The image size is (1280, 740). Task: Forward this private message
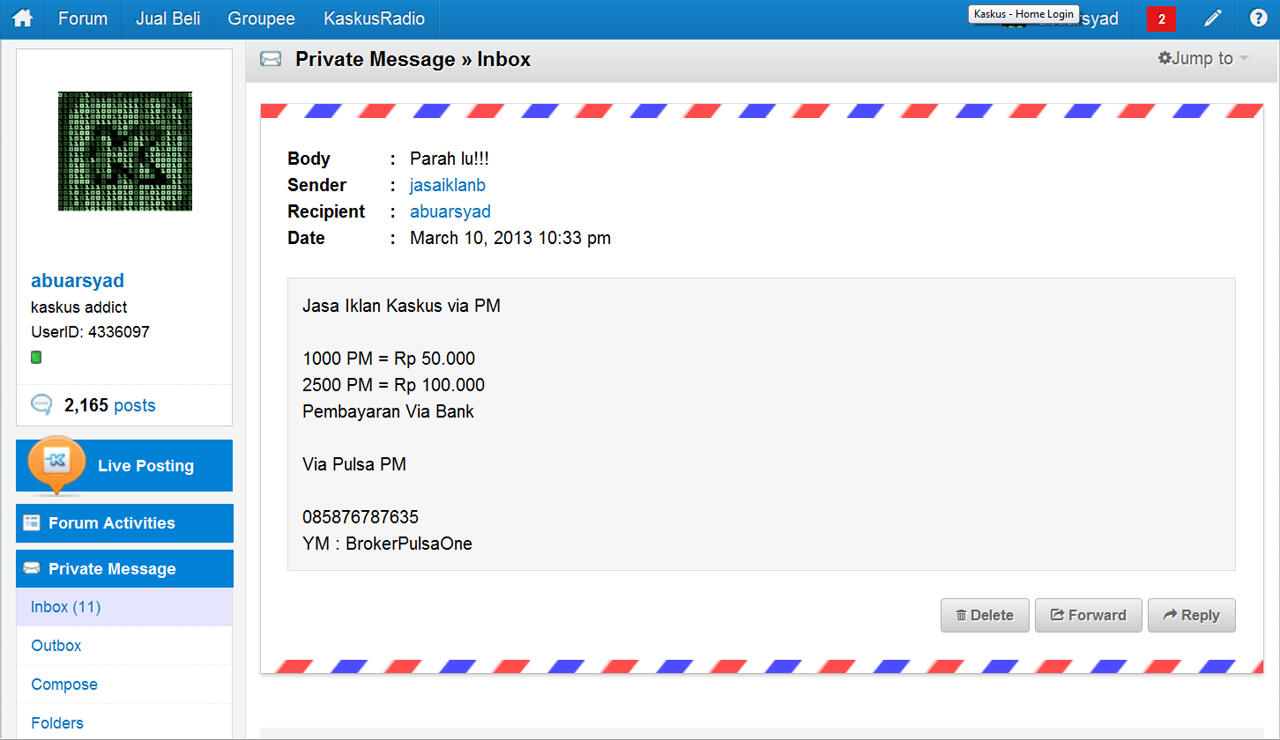pyautogui.click(x=1088, y=615)
